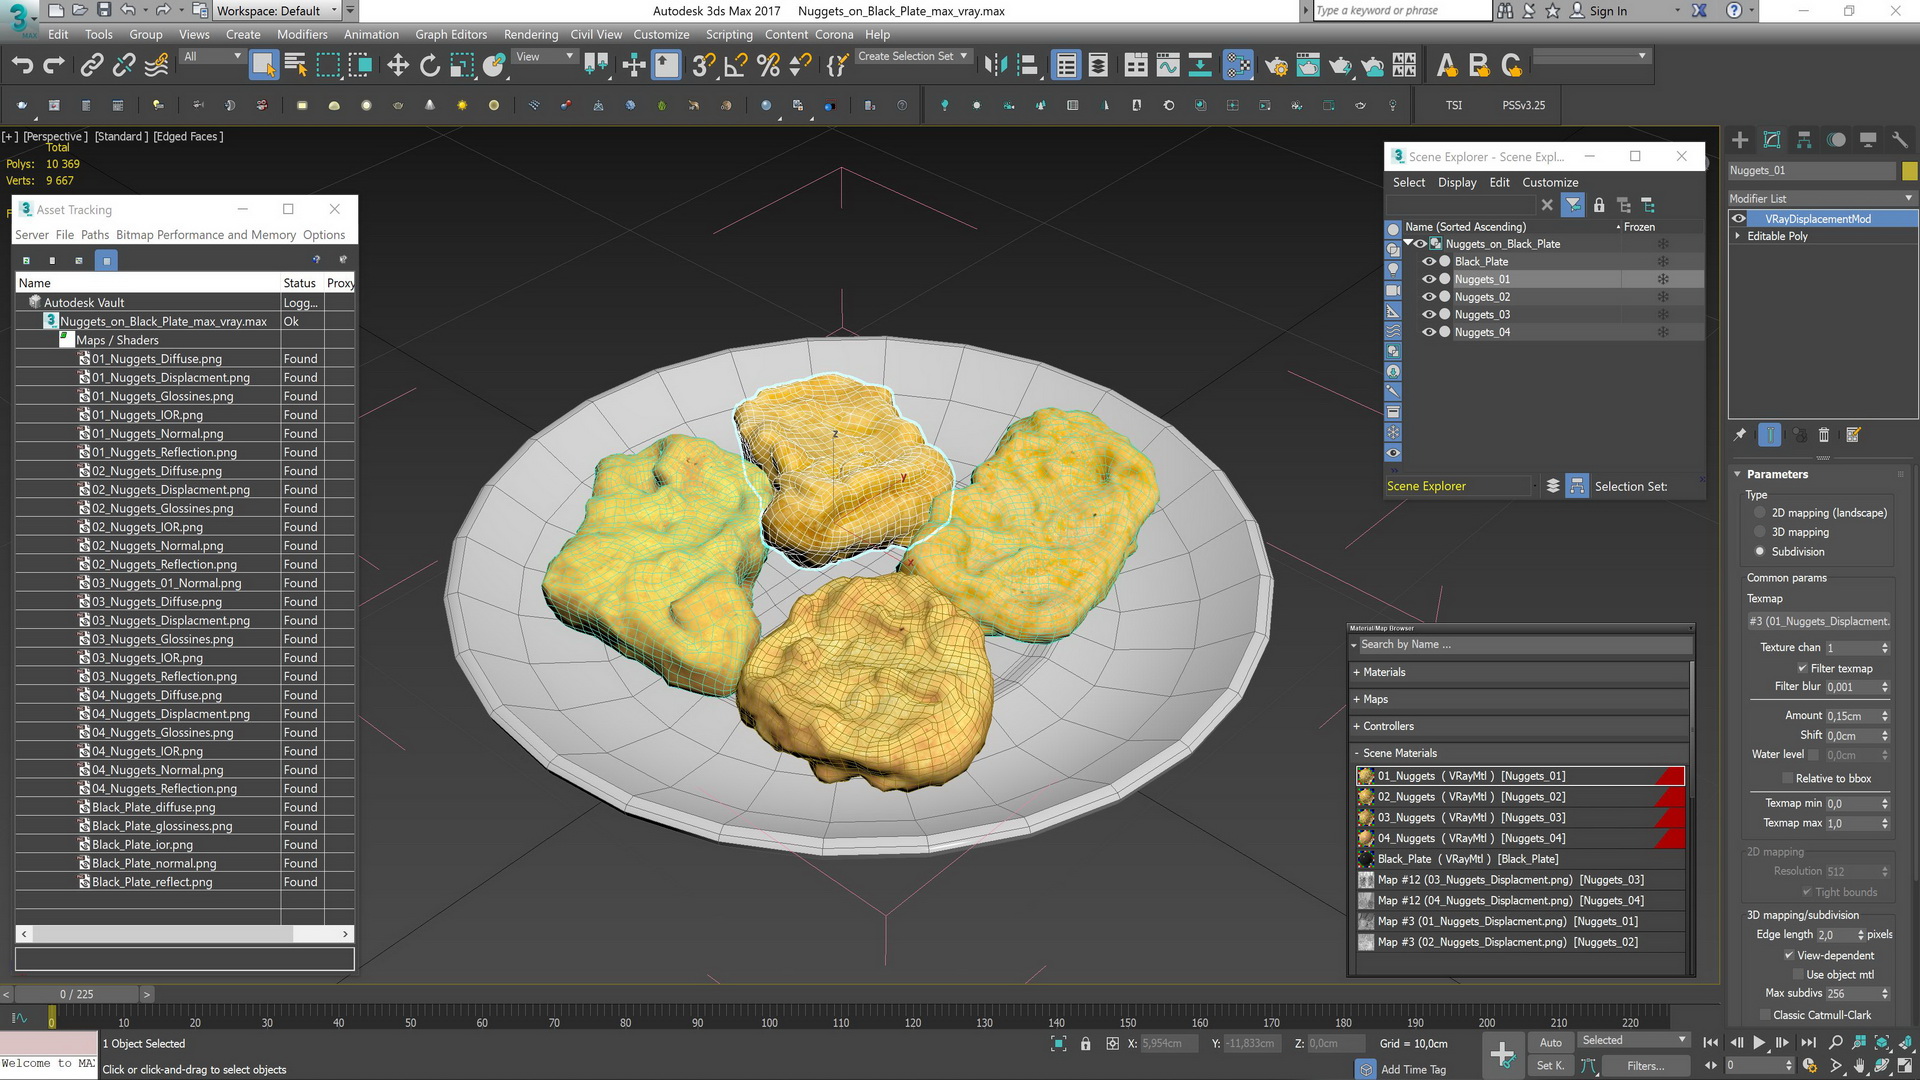The width and height of the screenshot is (1920, 1080).
Task: Click the Texmap 01_Nuggets_Displacment button
Action: 1819,621
